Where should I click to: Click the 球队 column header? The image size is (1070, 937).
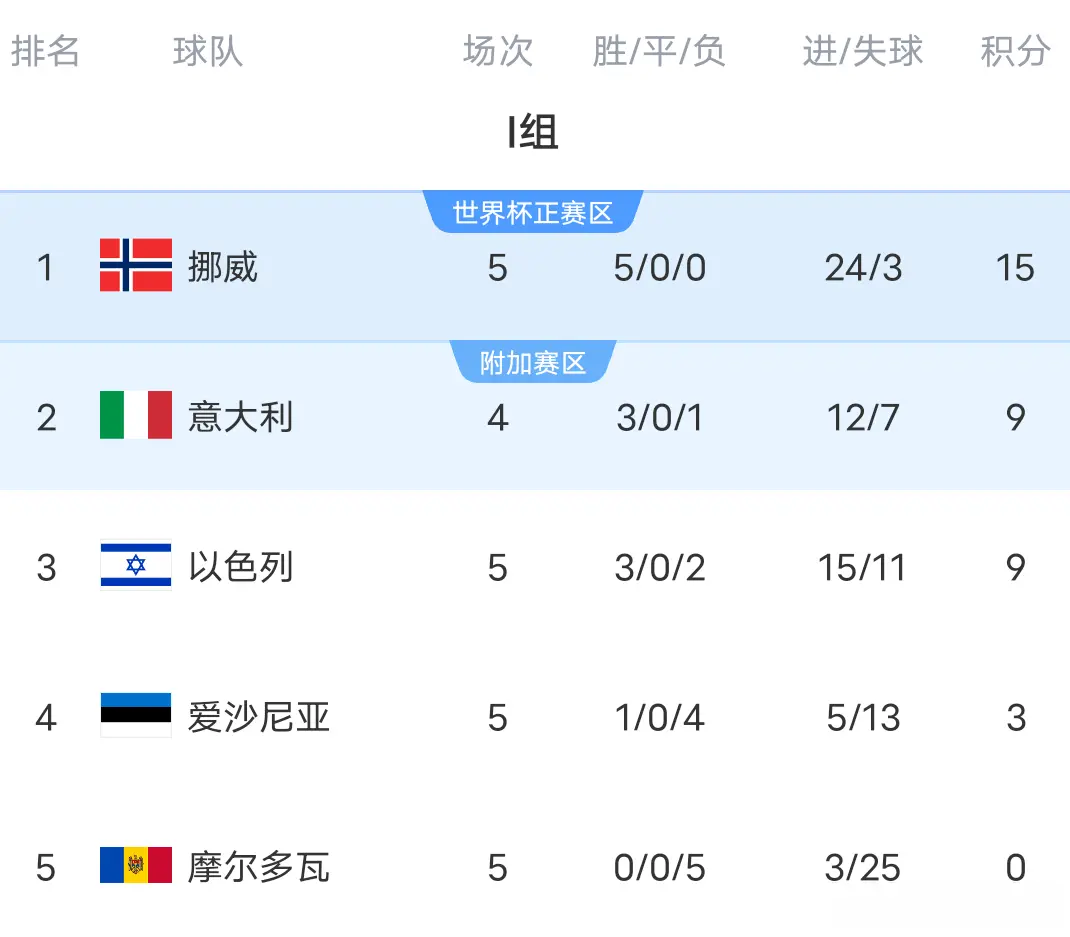click(207, 52)
